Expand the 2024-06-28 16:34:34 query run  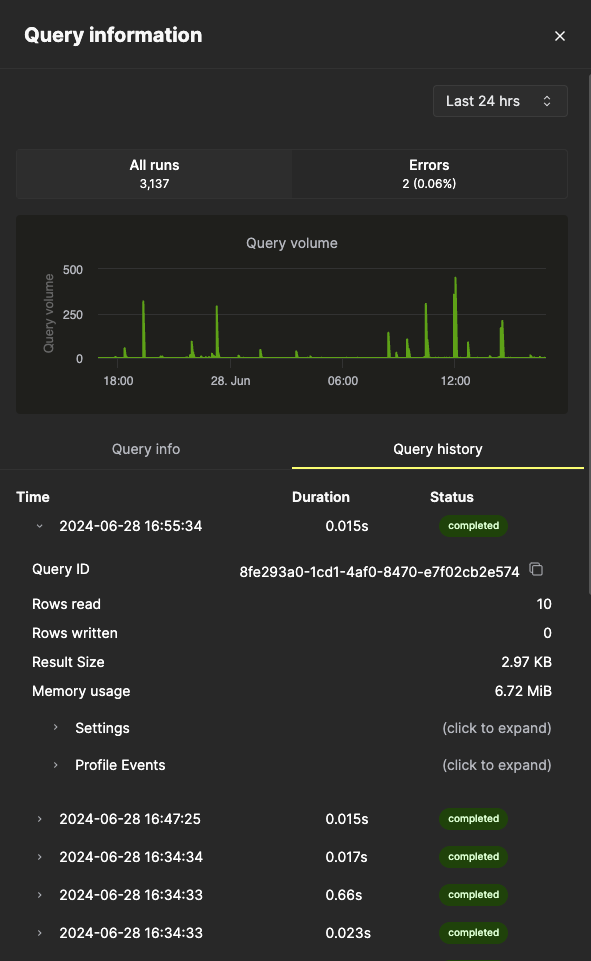point(39,857)
